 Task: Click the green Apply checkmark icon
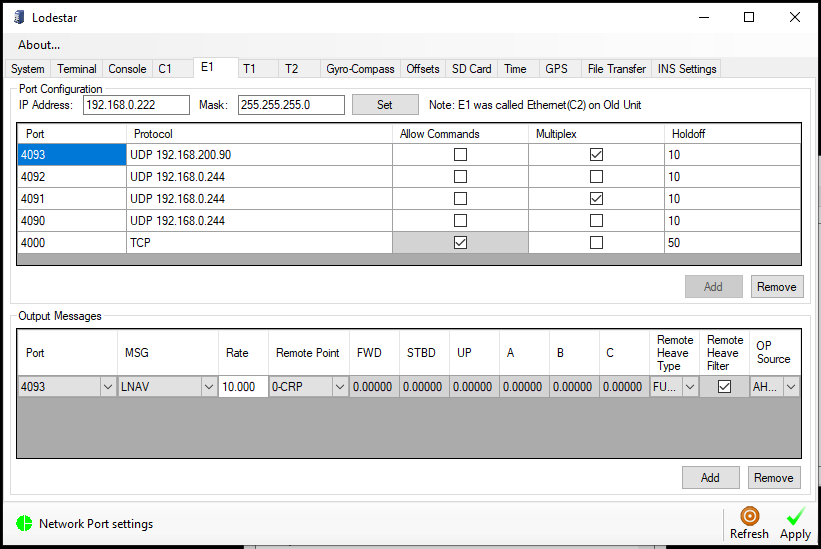coord(796,516)
